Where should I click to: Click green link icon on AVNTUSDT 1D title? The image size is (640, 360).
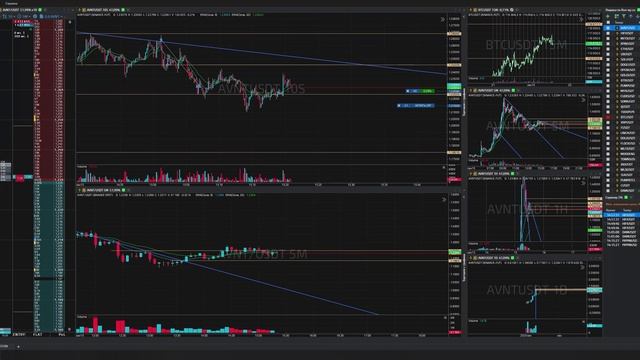(x=513, y=258)
